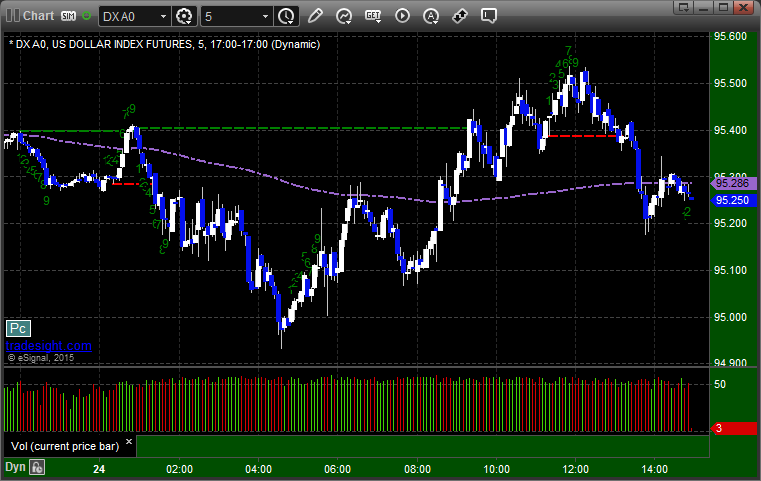
Task: Click the SIM mode badge icon
Action: (68, 16)
